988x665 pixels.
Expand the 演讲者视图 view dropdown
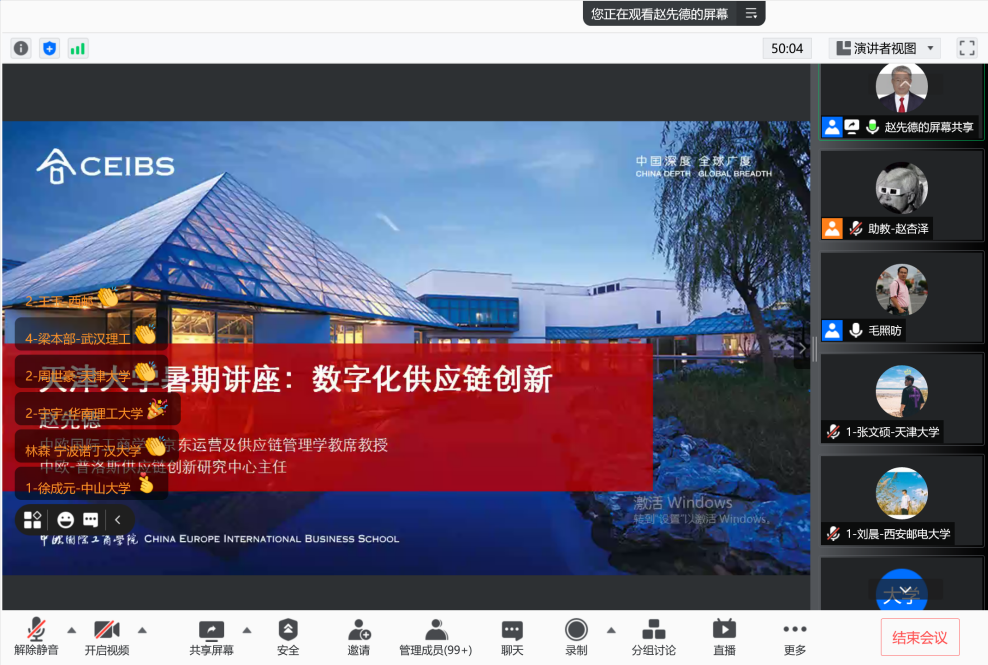point(884,48)
